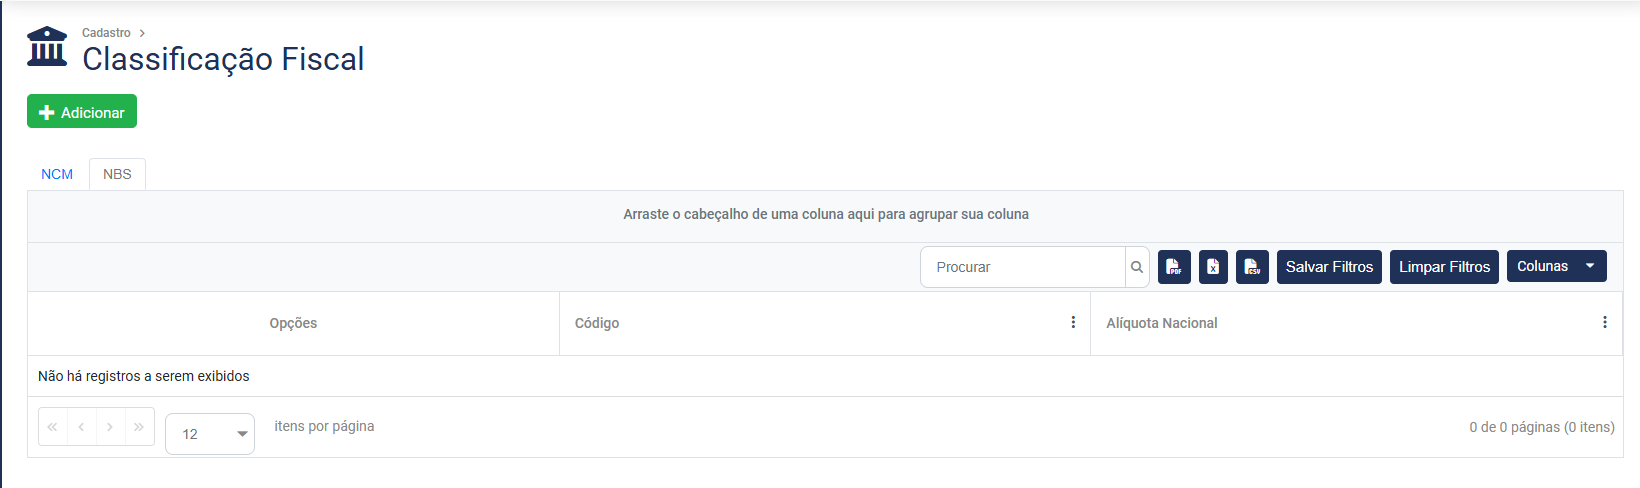Export the table to Excel
1640x488 pixels.
click(x=1213, y=267)
